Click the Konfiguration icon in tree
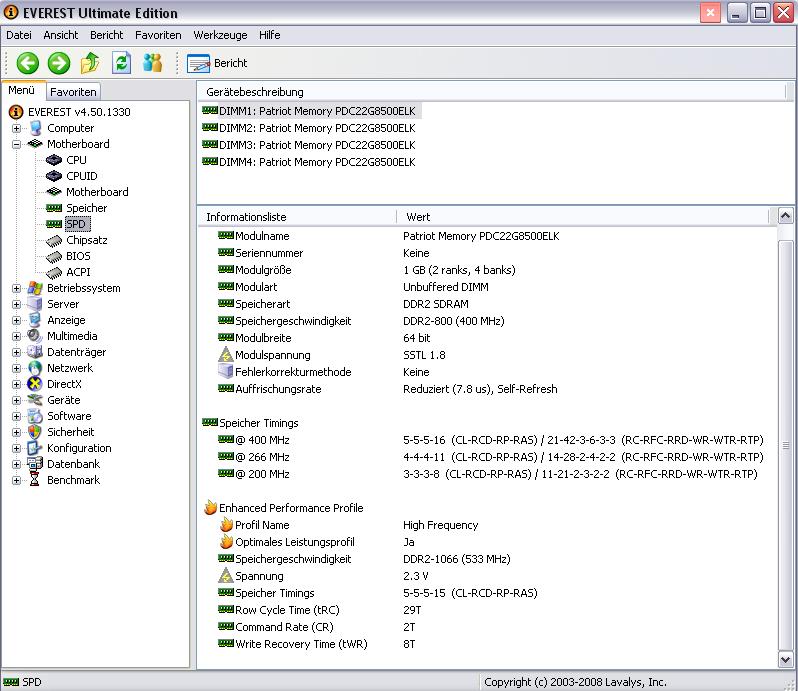The height and width of the screenshot is (691, 798). pyautogui.click(x=35, y=448)
